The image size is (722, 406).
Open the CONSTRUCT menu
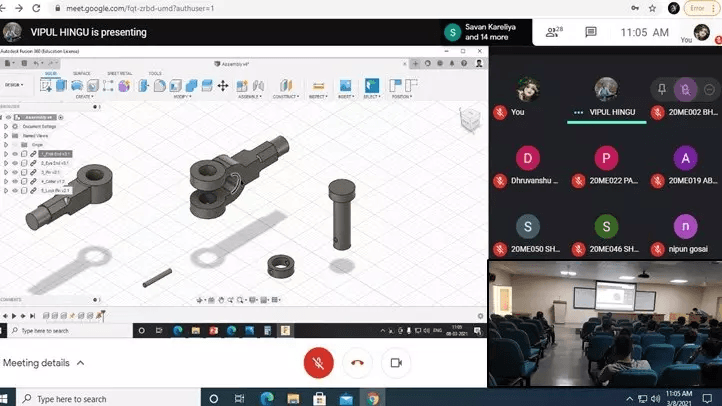(286, 97)
